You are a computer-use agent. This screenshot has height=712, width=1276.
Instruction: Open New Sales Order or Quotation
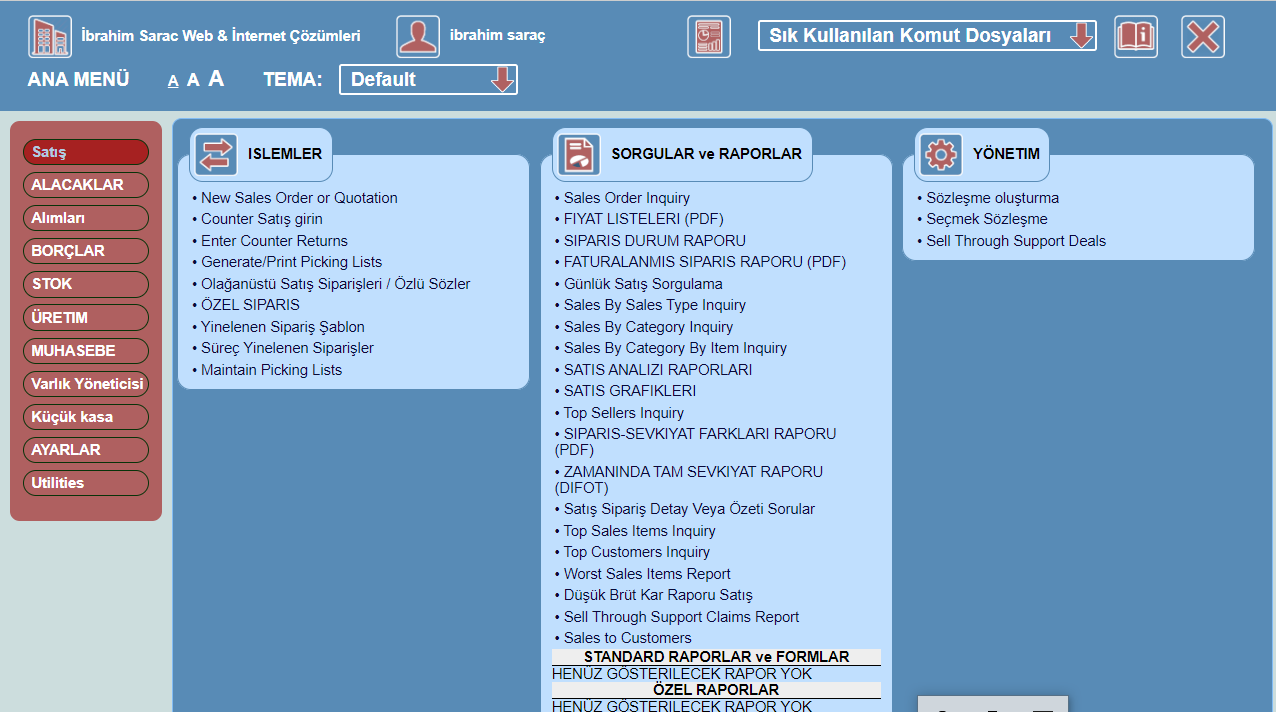[x=299, y=198]
